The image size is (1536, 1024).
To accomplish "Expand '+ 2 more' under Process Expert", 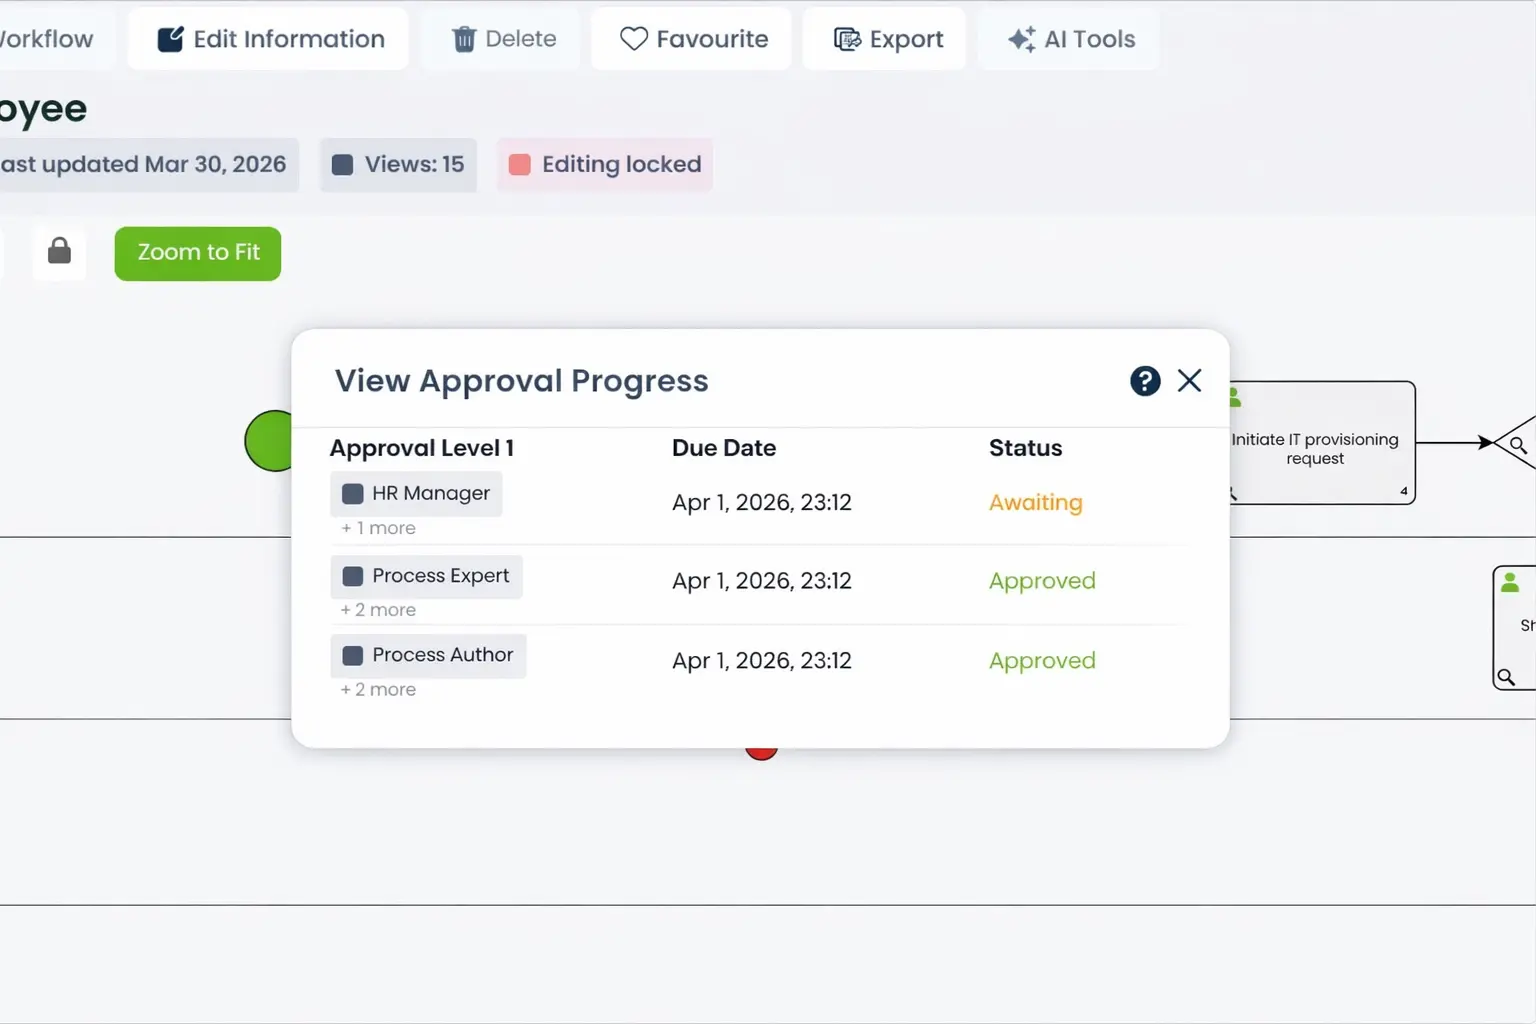I will (378, 610).
